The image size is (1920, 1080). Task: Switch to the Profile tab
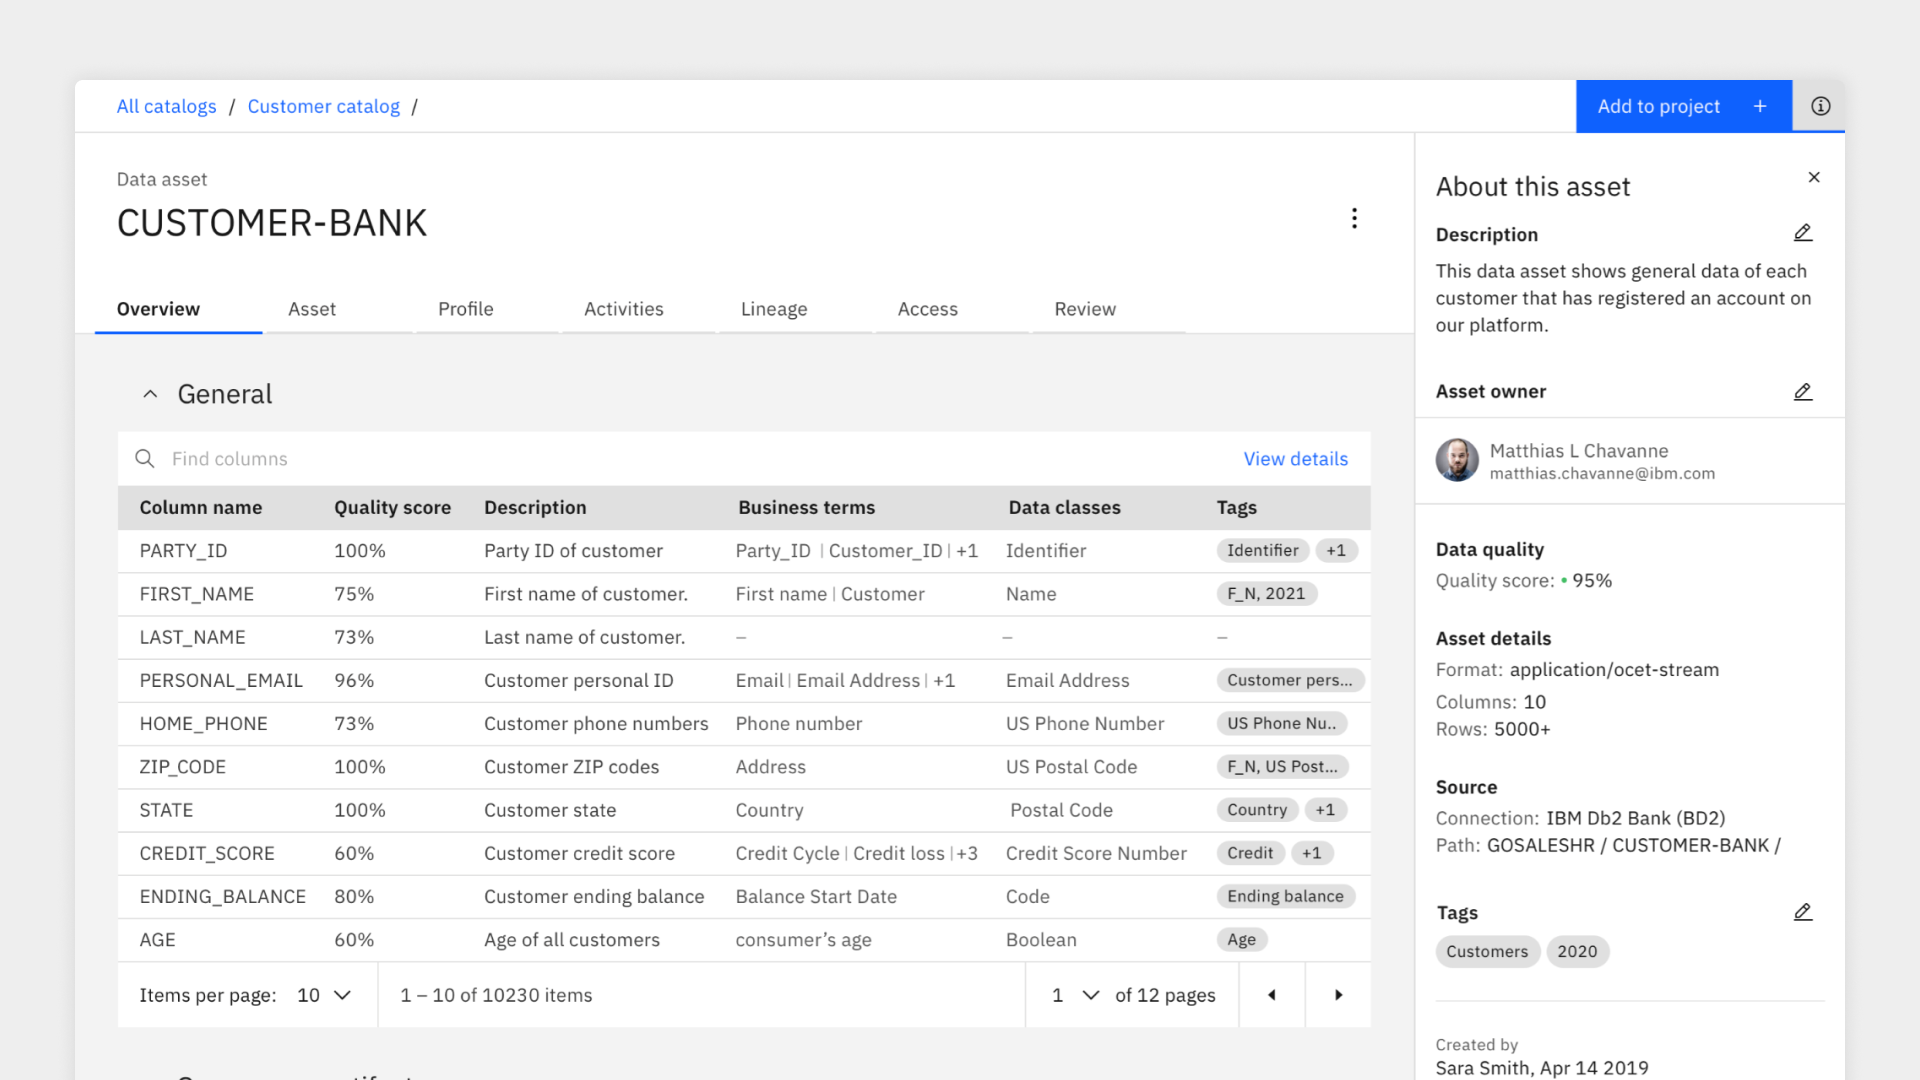(465, 309)
